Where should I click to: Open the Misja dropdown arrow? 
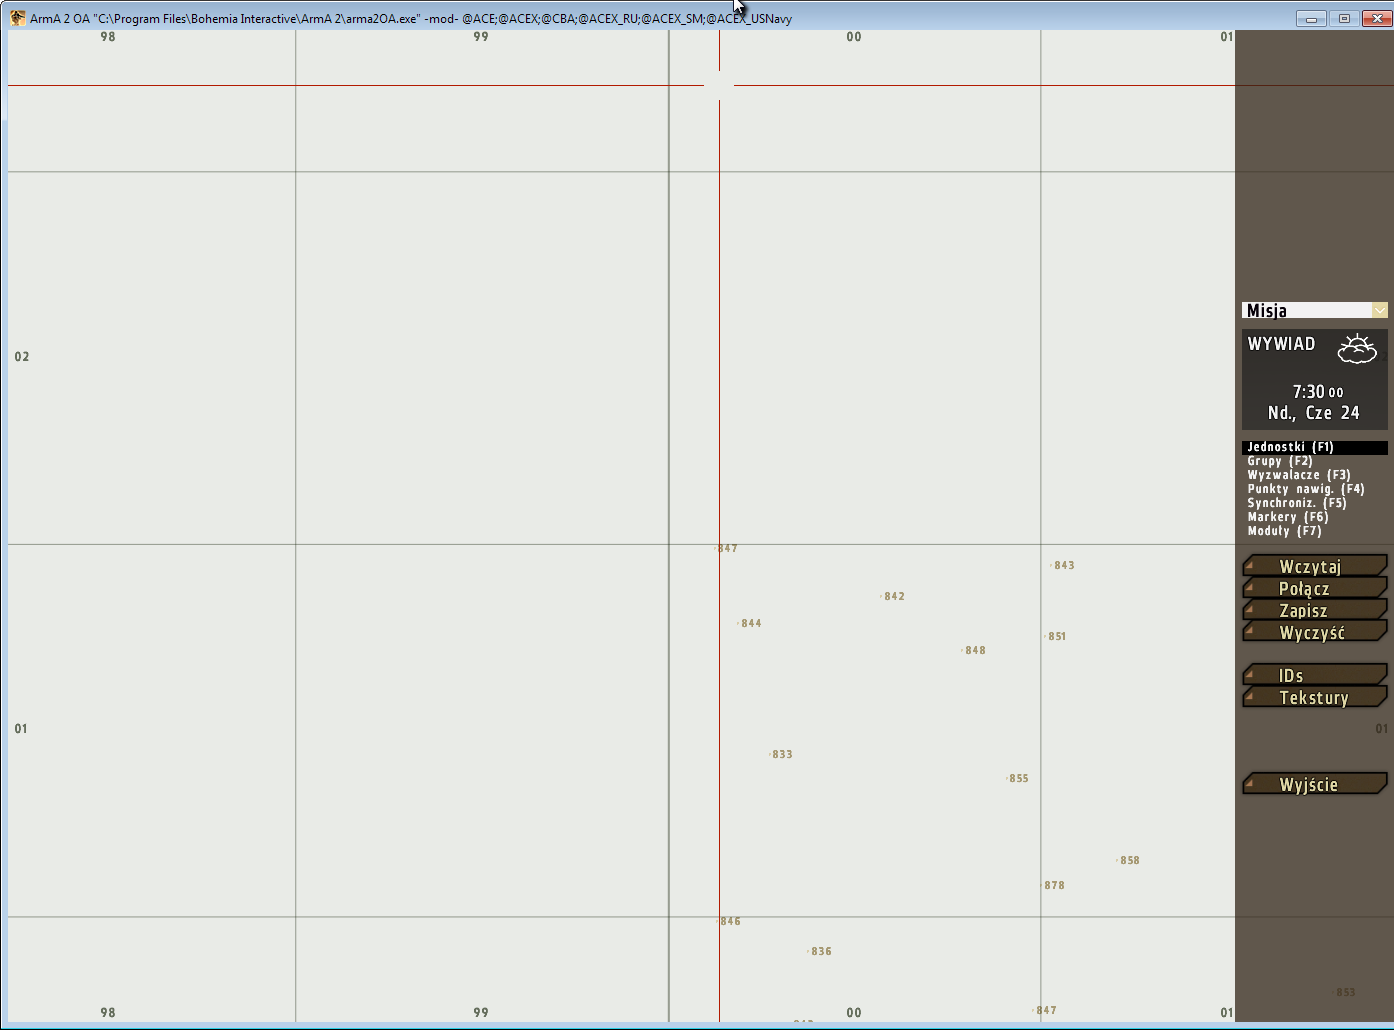point(1380,310)
